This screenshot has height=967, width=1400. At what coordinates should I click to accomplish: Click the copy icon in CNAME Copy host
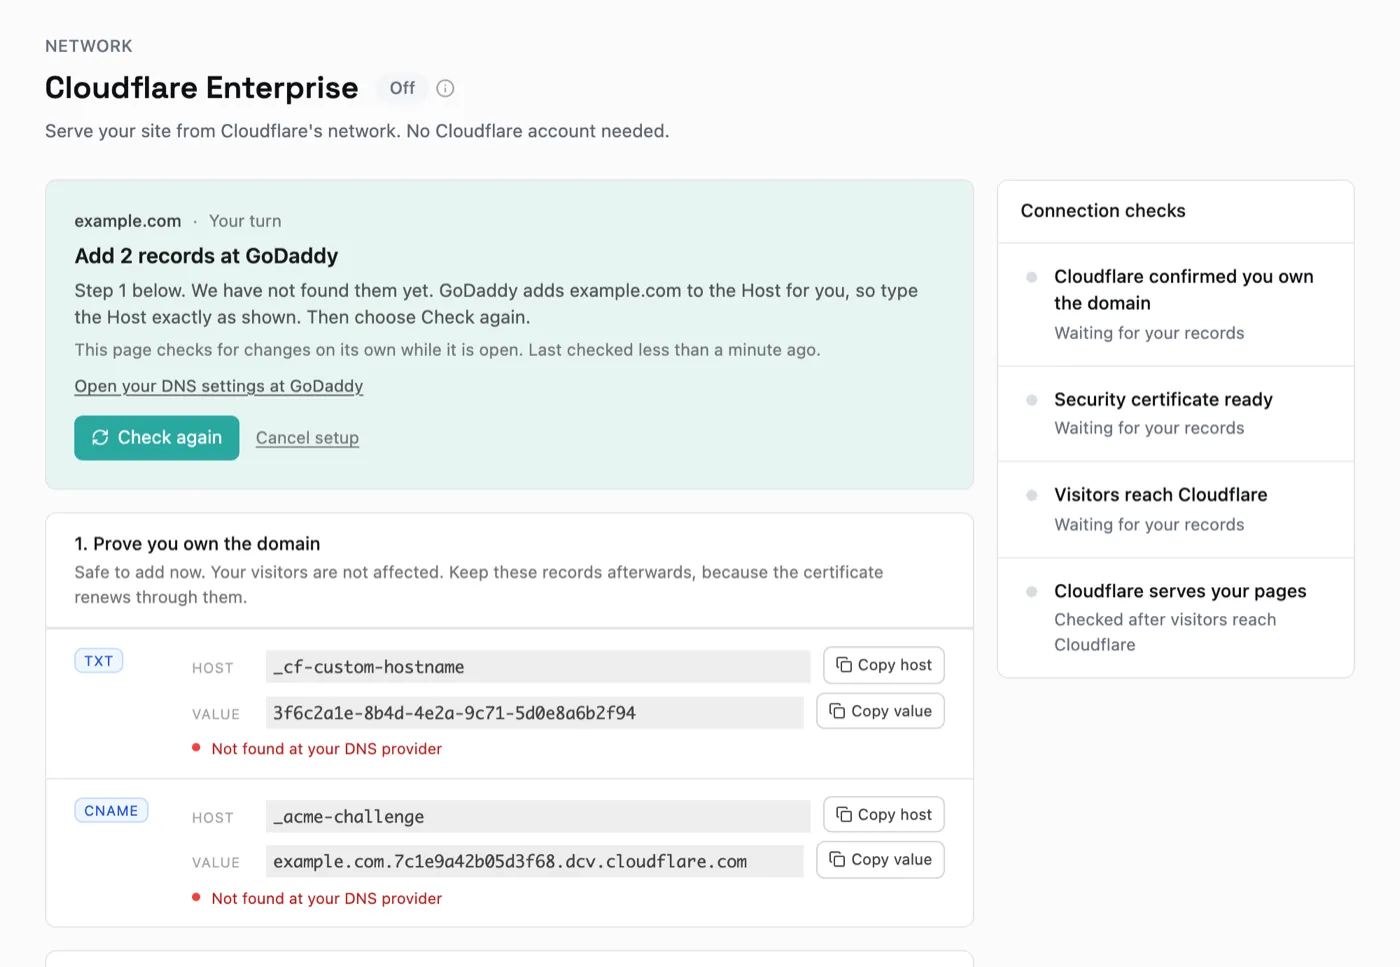tap(844, 815)
